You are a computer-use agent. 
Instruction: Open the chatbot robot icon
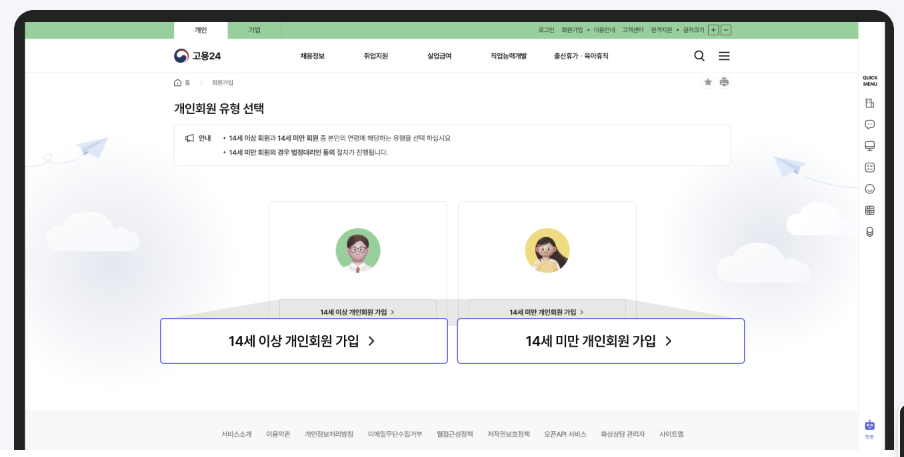tap(869, 426)
